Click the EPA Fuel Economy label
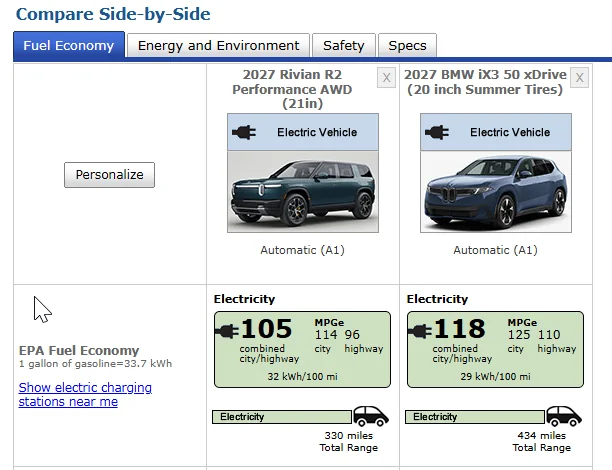Image resolution: width=612 pixels, height=470 pixels. point(79,351)
